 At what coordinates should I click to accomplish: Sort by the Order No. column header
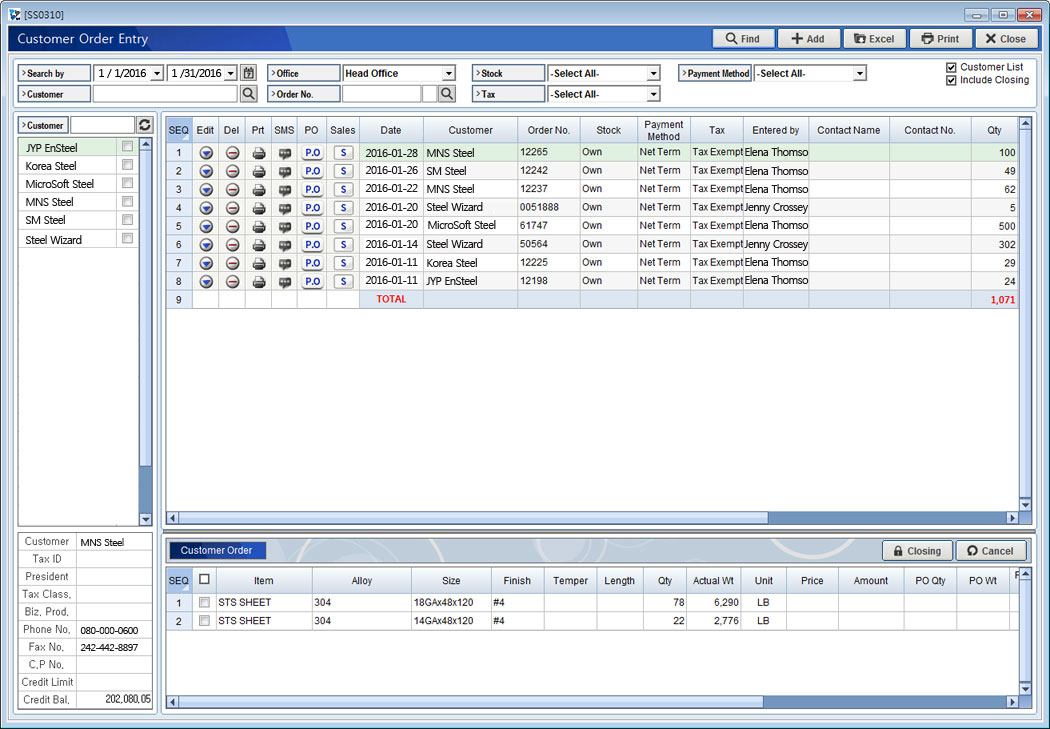pos(548,130)
